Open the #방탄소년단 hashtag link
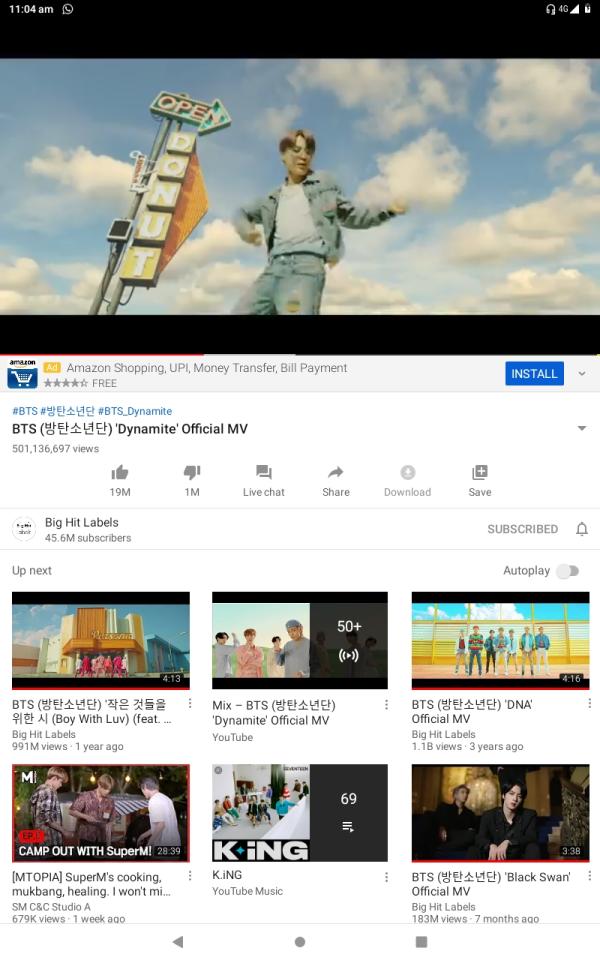Image resolution: width=600 pixels, height=960 pixels. point(68,411)
